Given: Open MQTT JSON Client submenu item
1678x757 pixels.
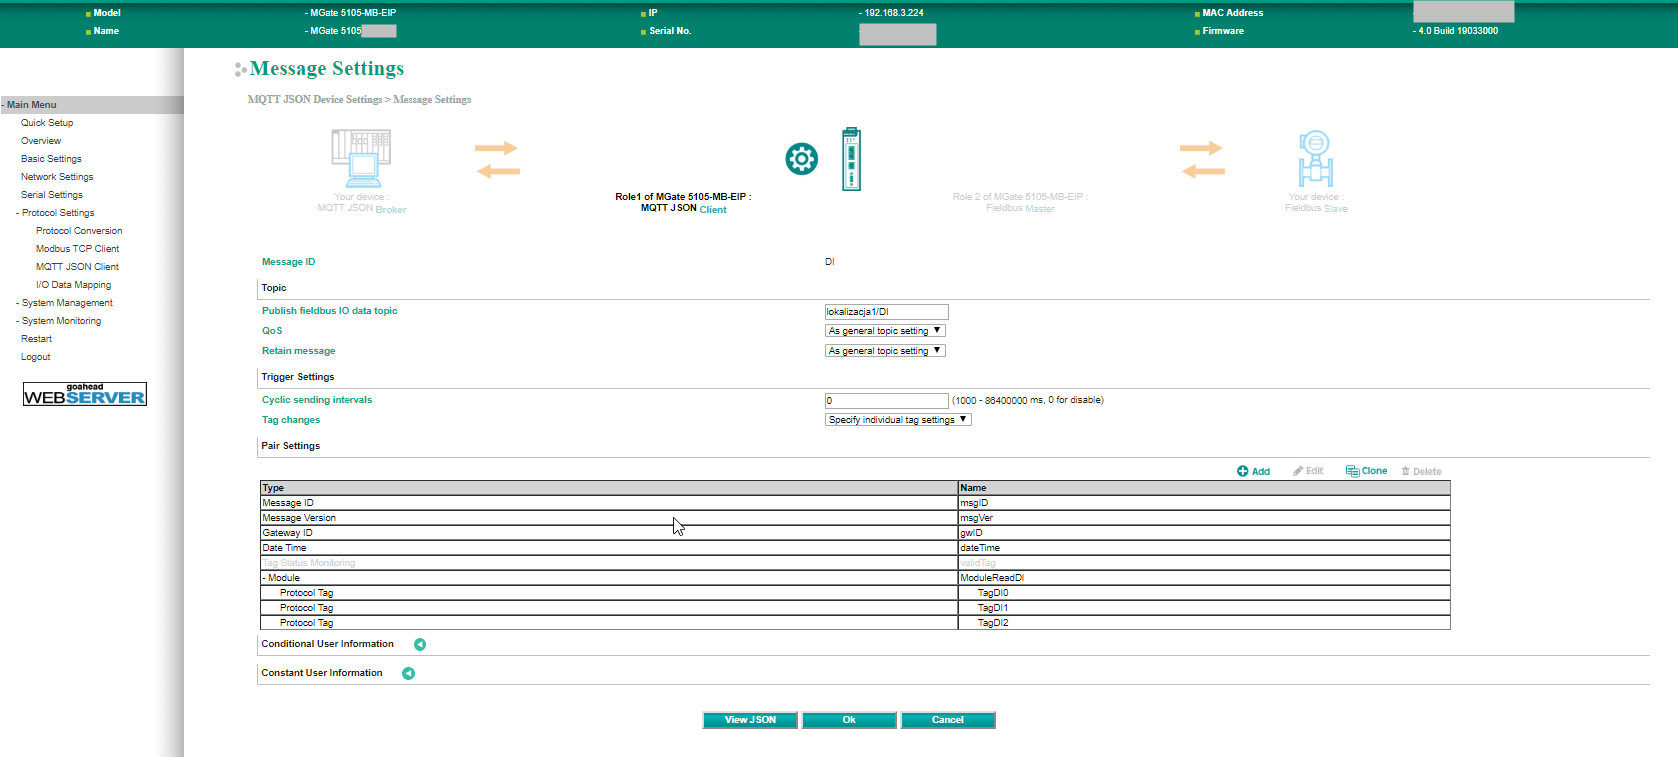Looking at the screenshot, I should click(77, 267).
